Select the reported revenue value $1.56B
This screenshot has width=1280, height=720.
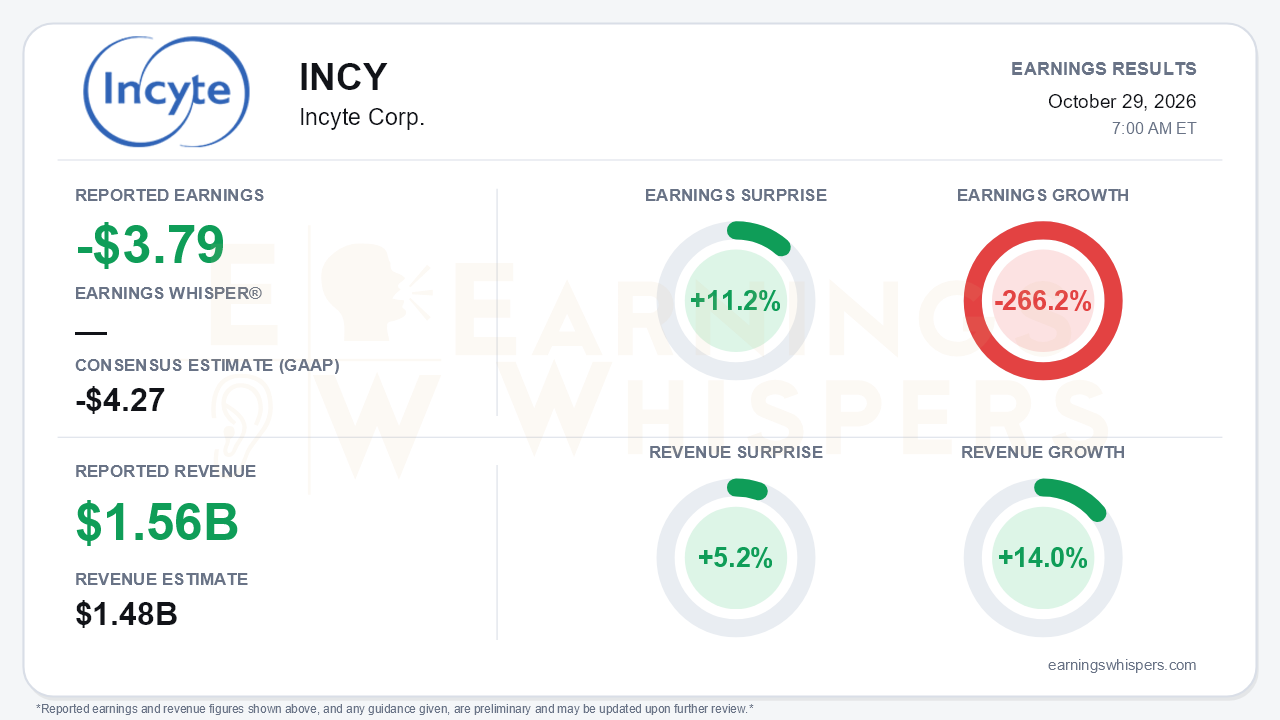click(157, 521)
